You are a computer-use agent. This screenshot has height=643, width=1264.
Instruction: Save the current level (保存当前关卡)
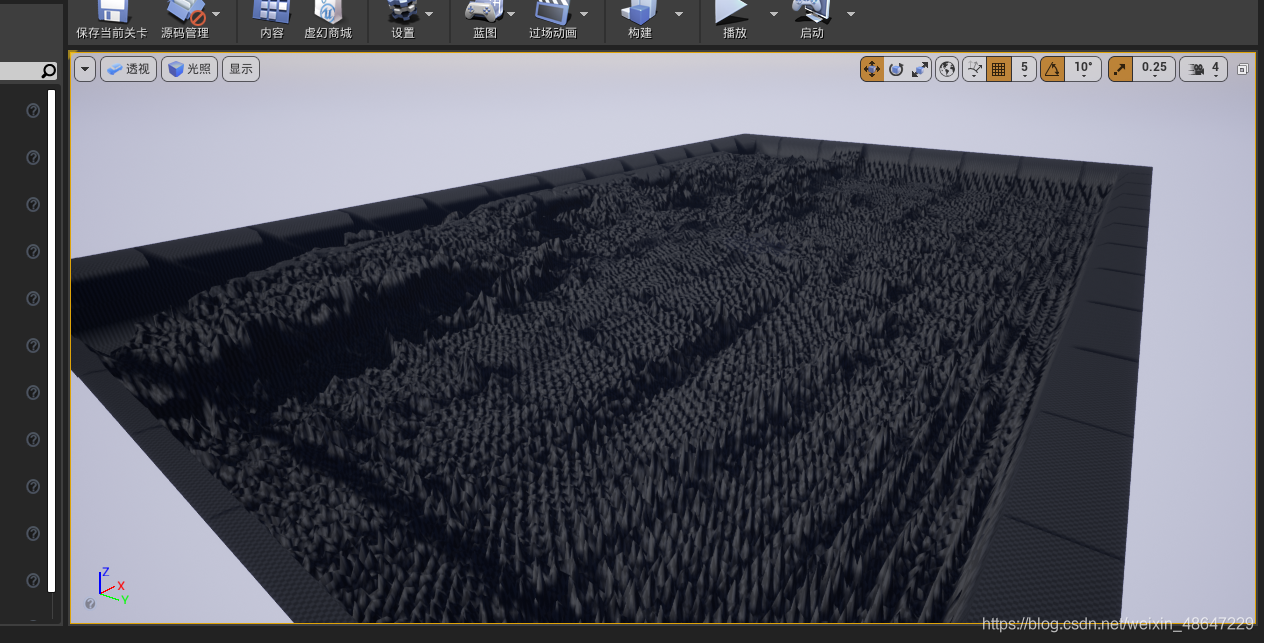point(111,20)
